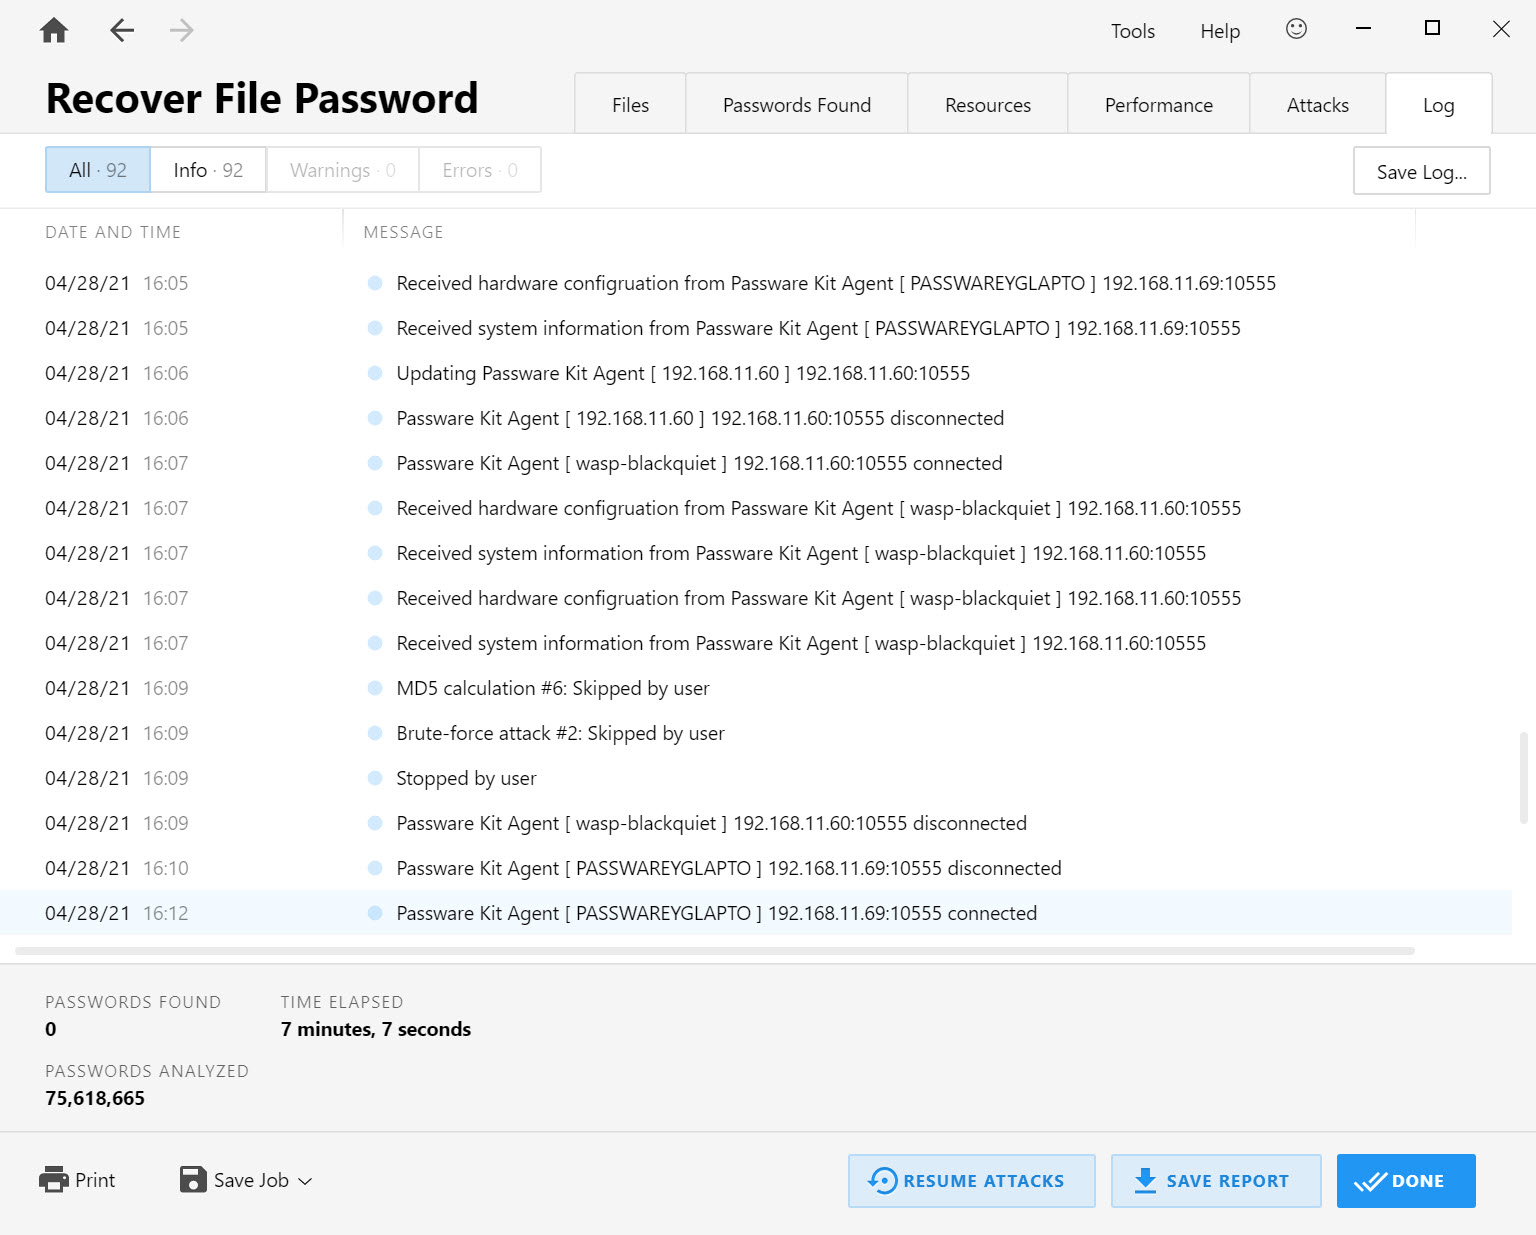Switch to the Attacks tab
Image resolution: width=1536 pixels, height=1235 pixels.
[1318, 104]
